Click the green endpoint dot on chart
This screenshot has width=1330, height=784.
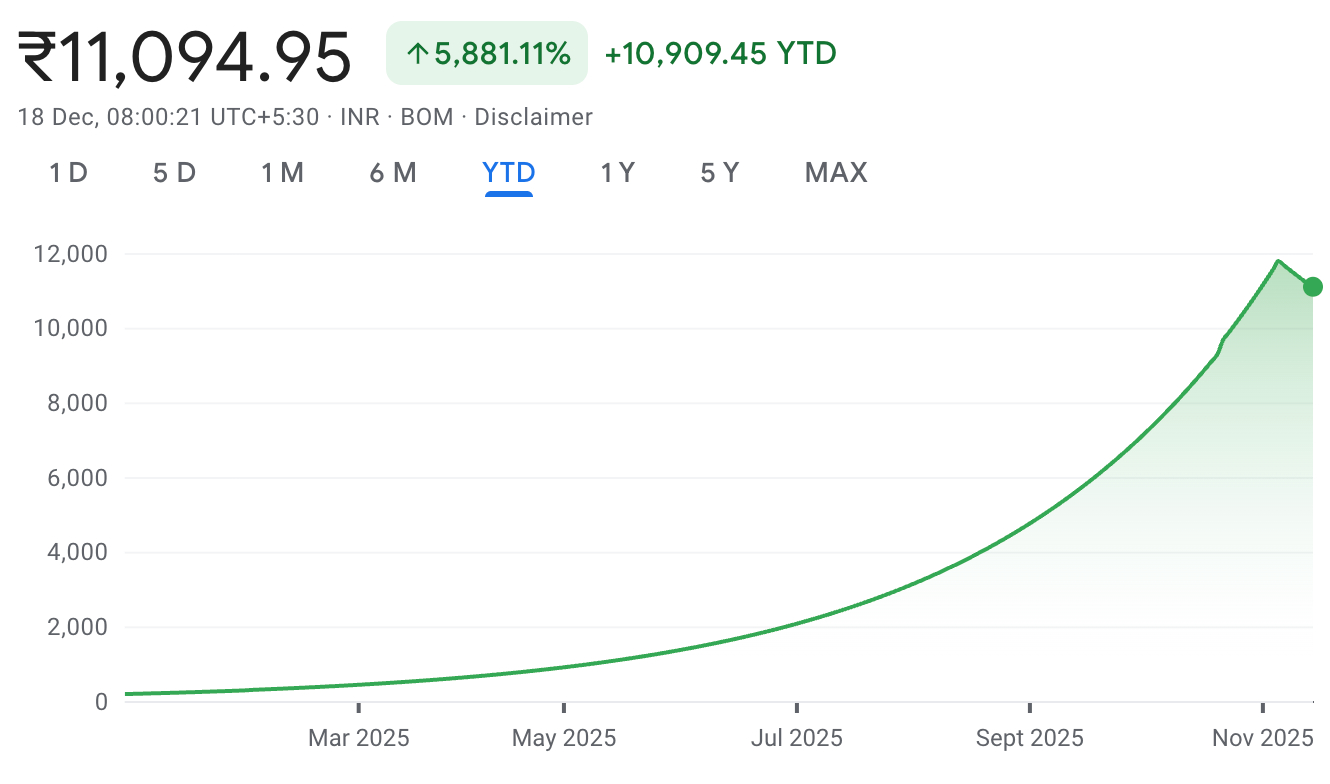(1313, 288)
